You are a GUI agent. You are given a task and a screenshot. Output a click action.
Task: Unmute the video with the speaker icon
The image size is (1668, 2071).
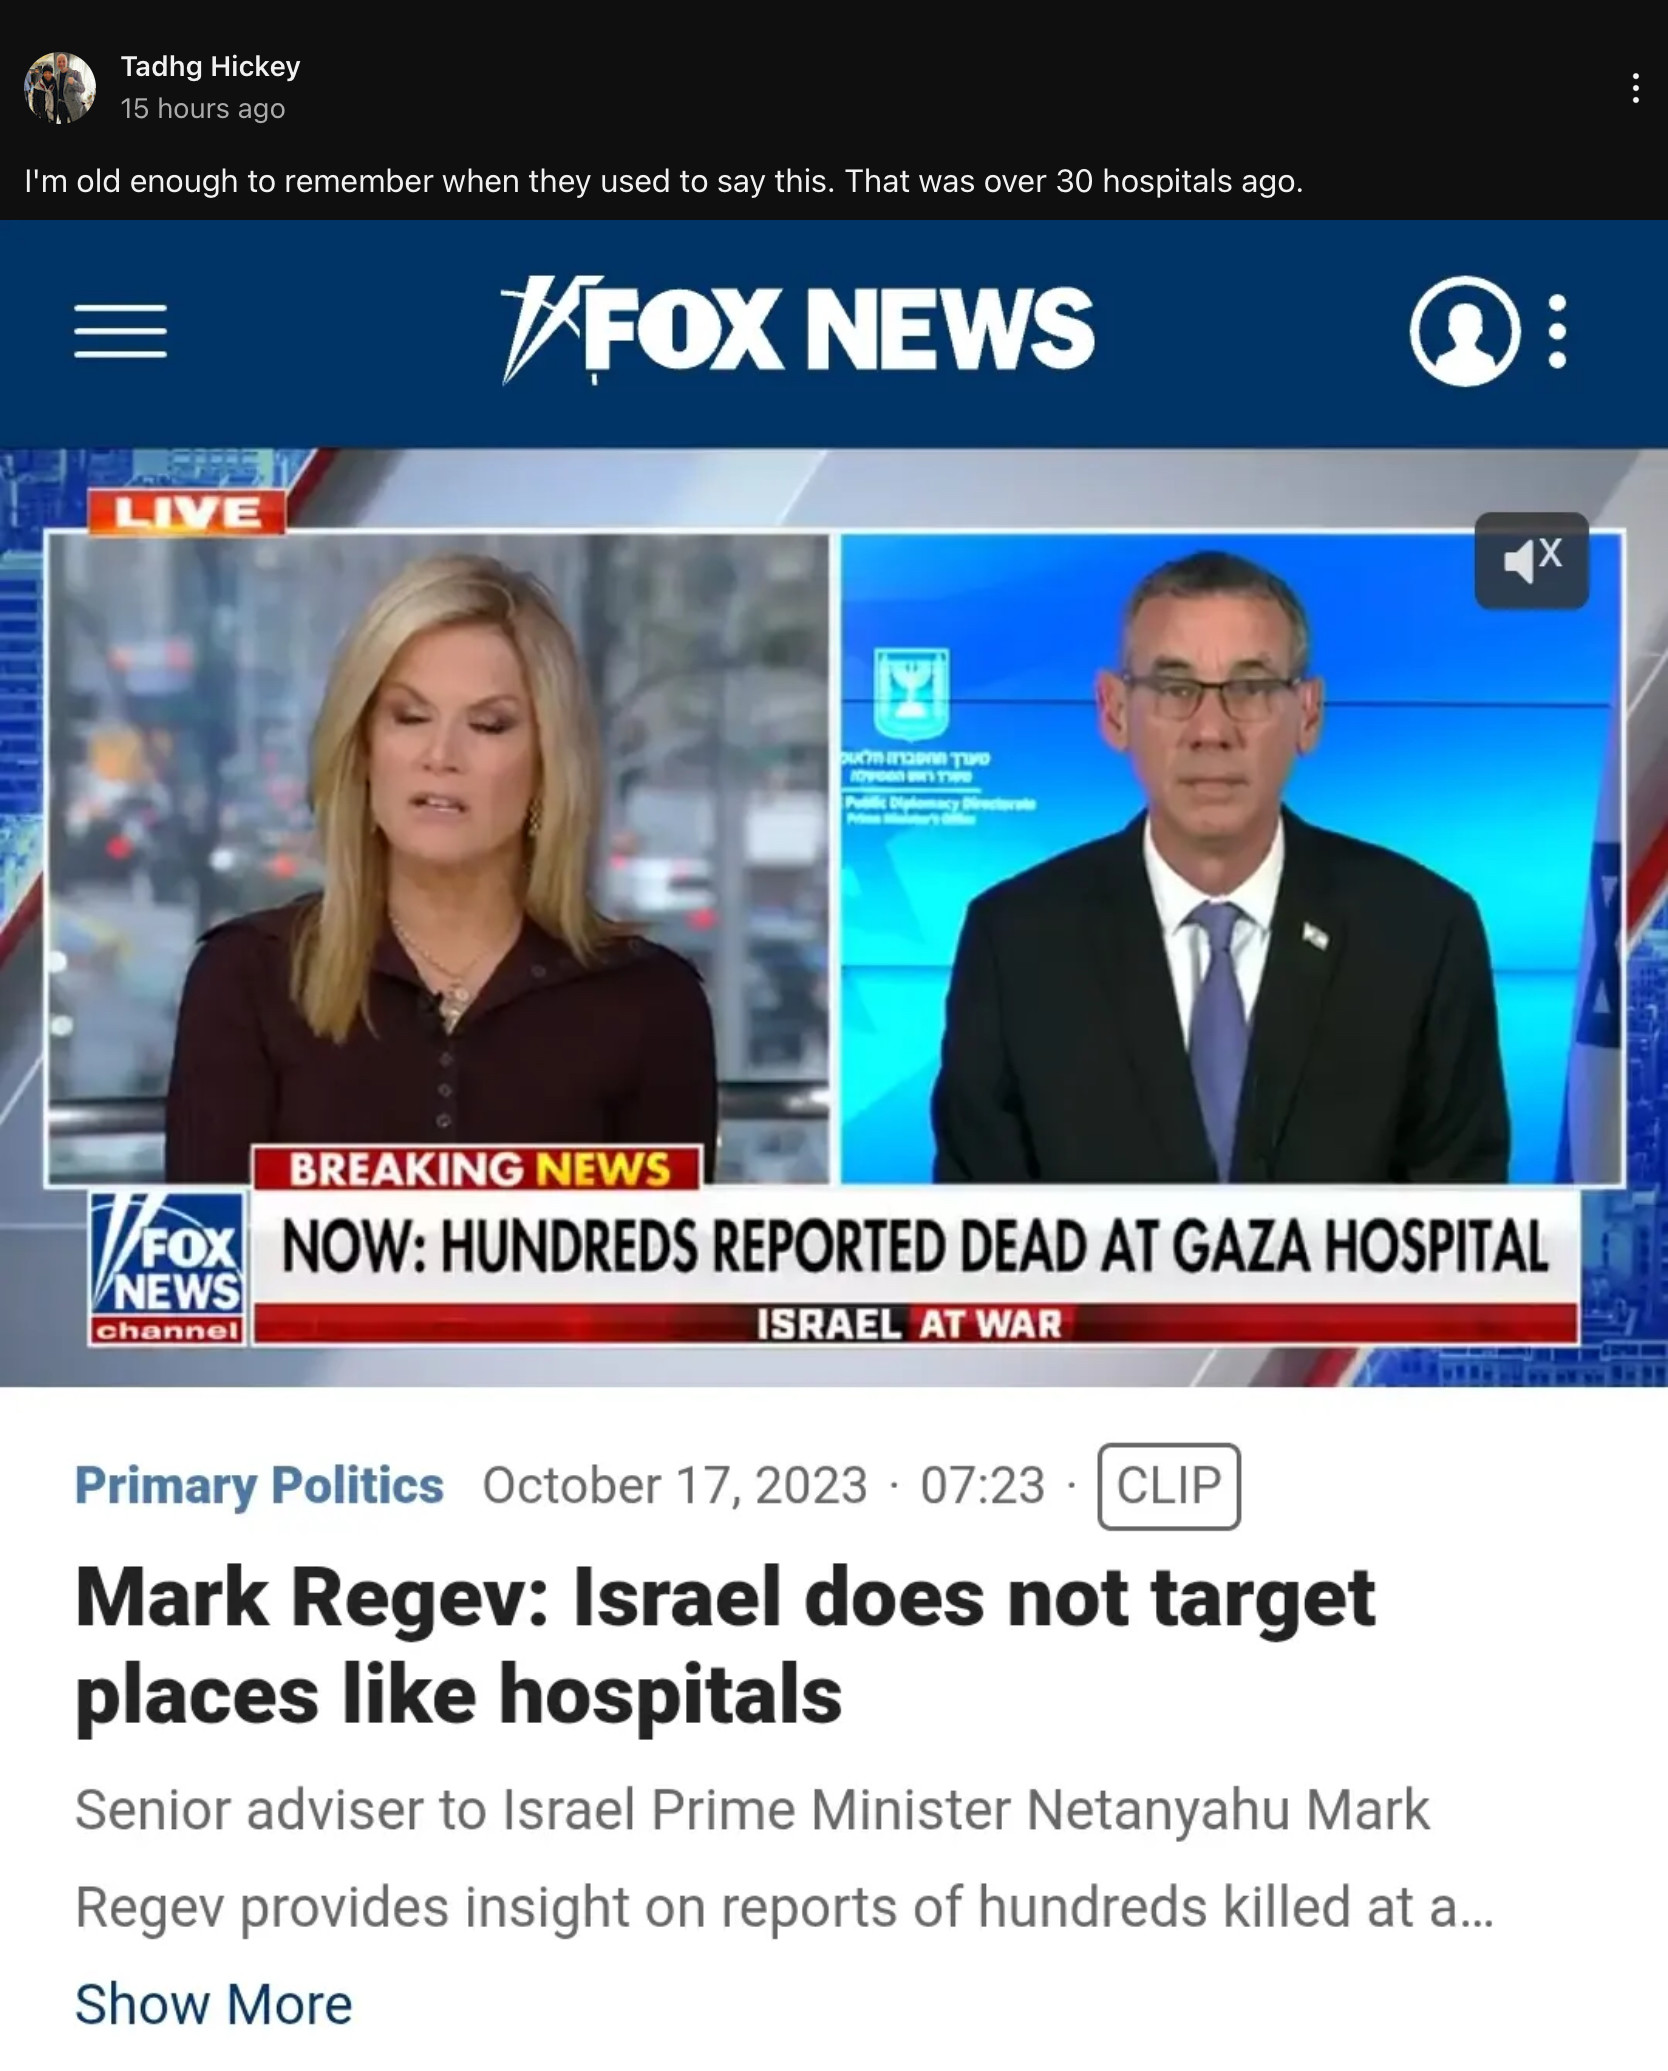click(x=1531, y=560)
